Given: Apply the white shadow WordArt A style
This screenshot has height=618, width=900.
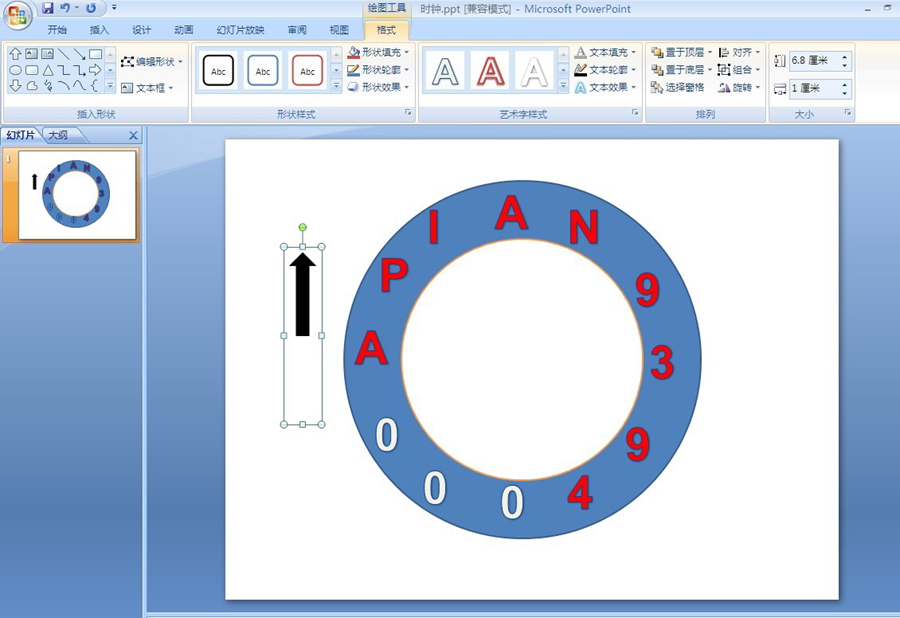Looking at the screenshot, I should pos(534,71).
